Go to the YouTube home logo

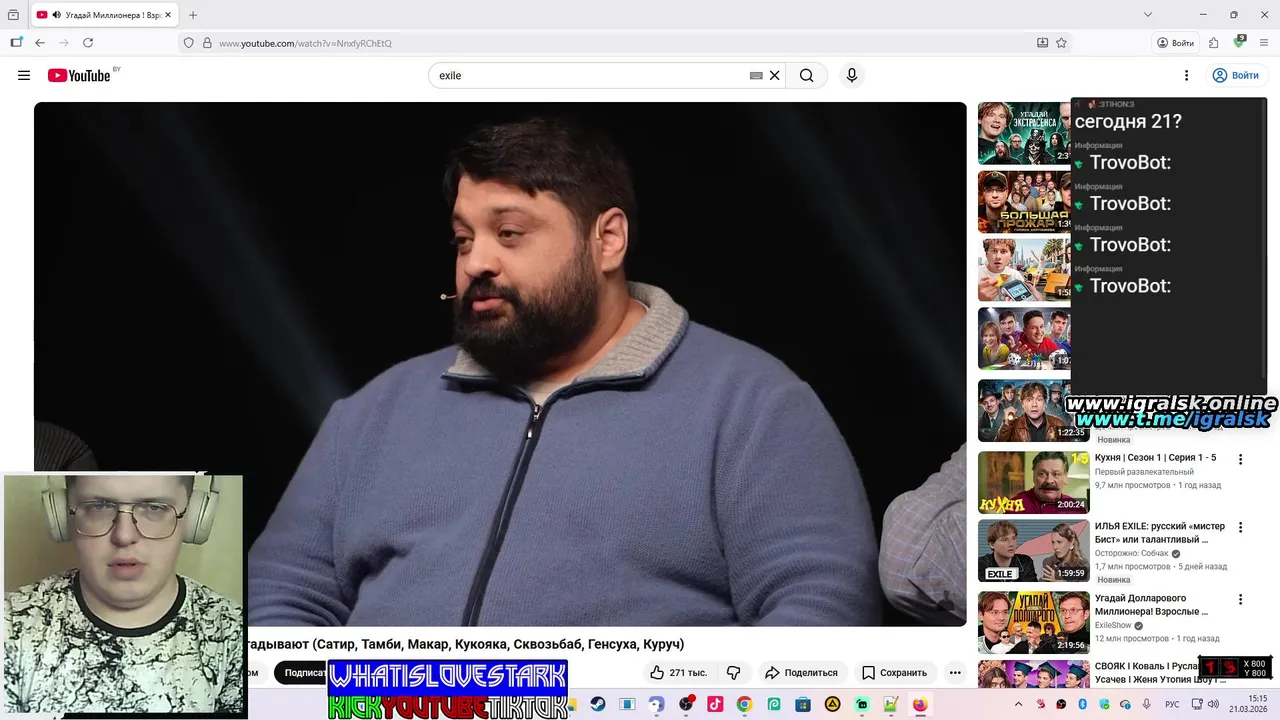[x=79, y=75]
